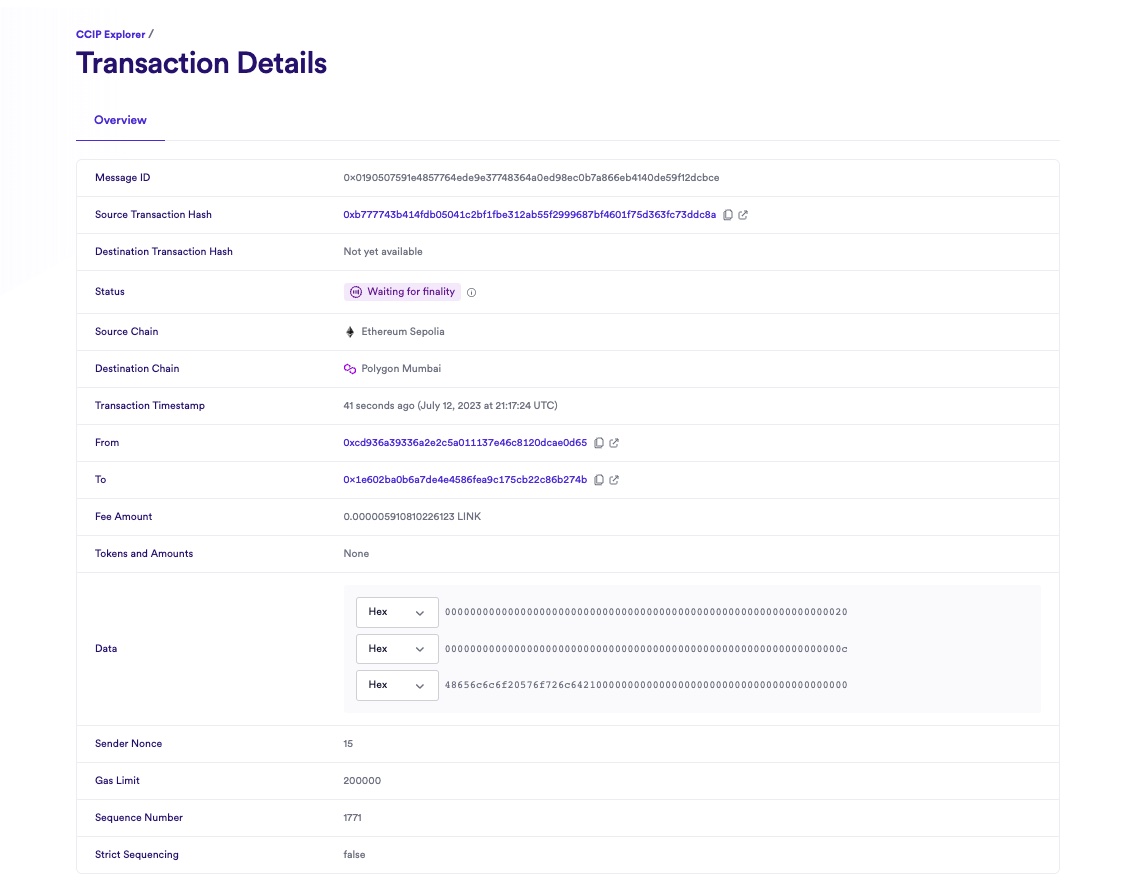Click the Ethereum Sepolia chain icon

[350, 332]
